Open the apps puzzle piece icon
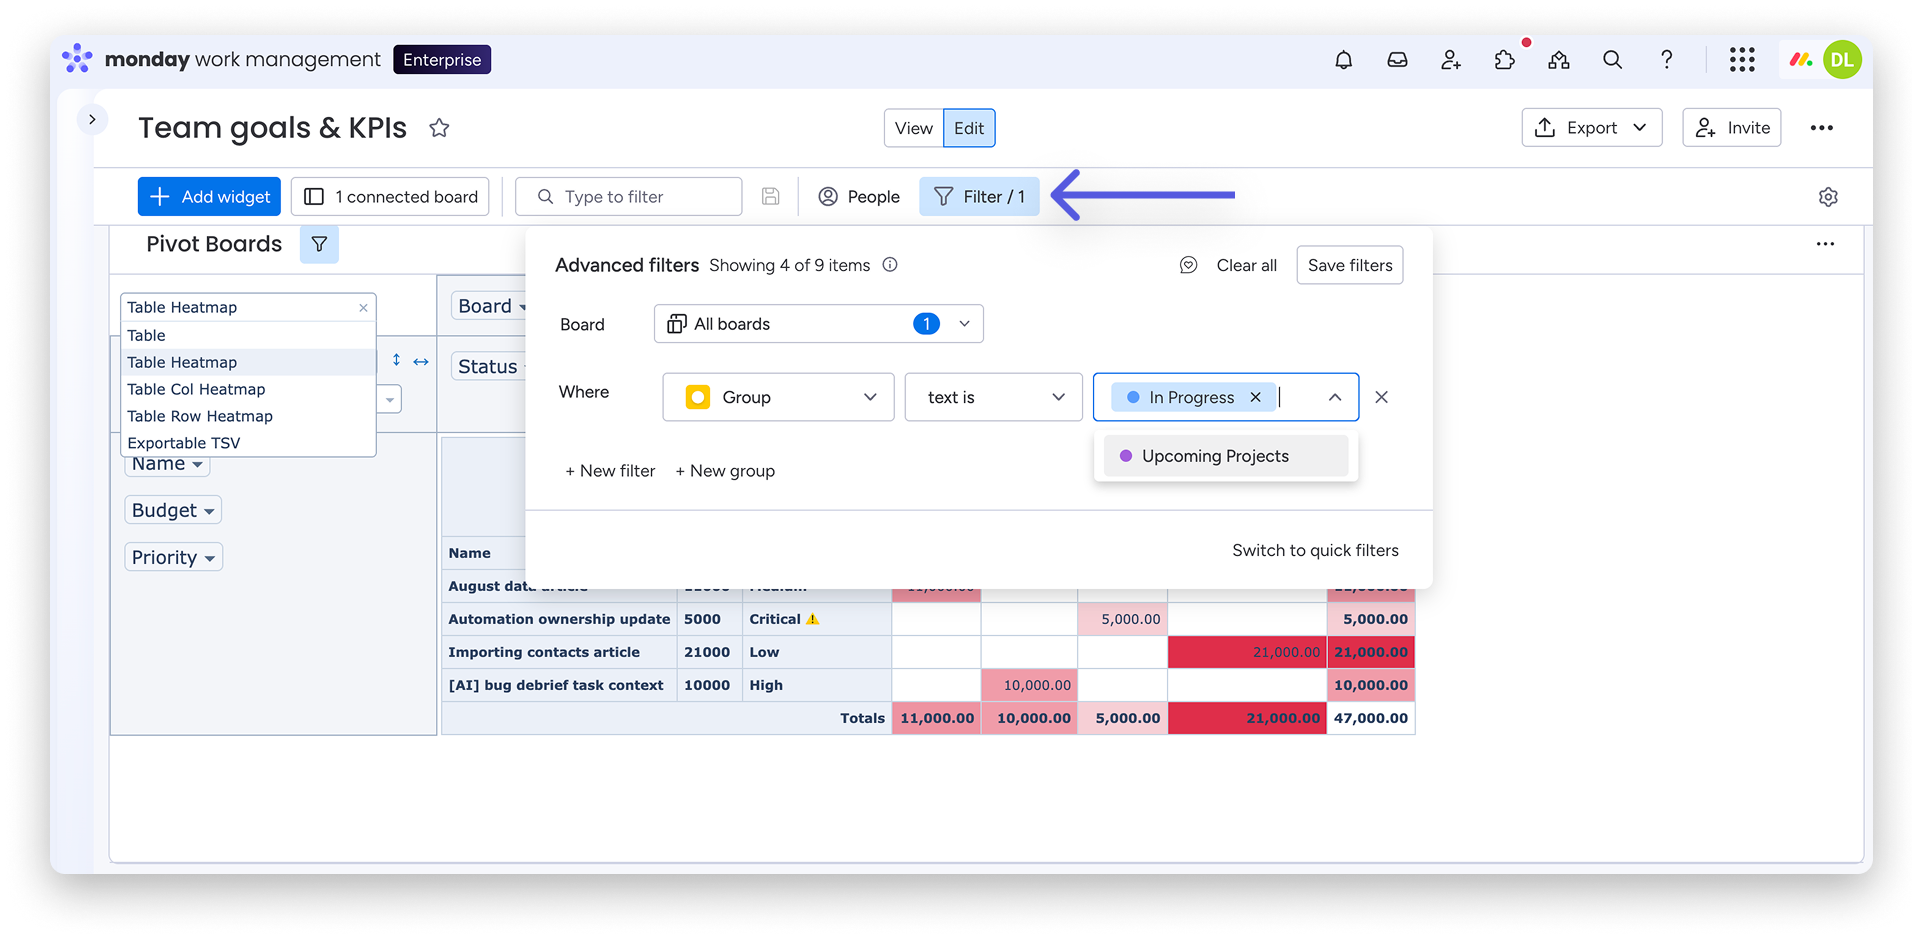The height and width of the screenshot is (939, 1912). [1504, 60]
